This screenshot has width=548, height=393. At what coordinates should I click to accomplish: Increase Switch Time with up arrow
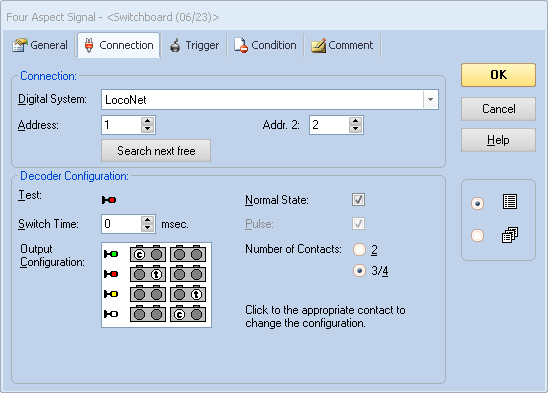[147, 220]
